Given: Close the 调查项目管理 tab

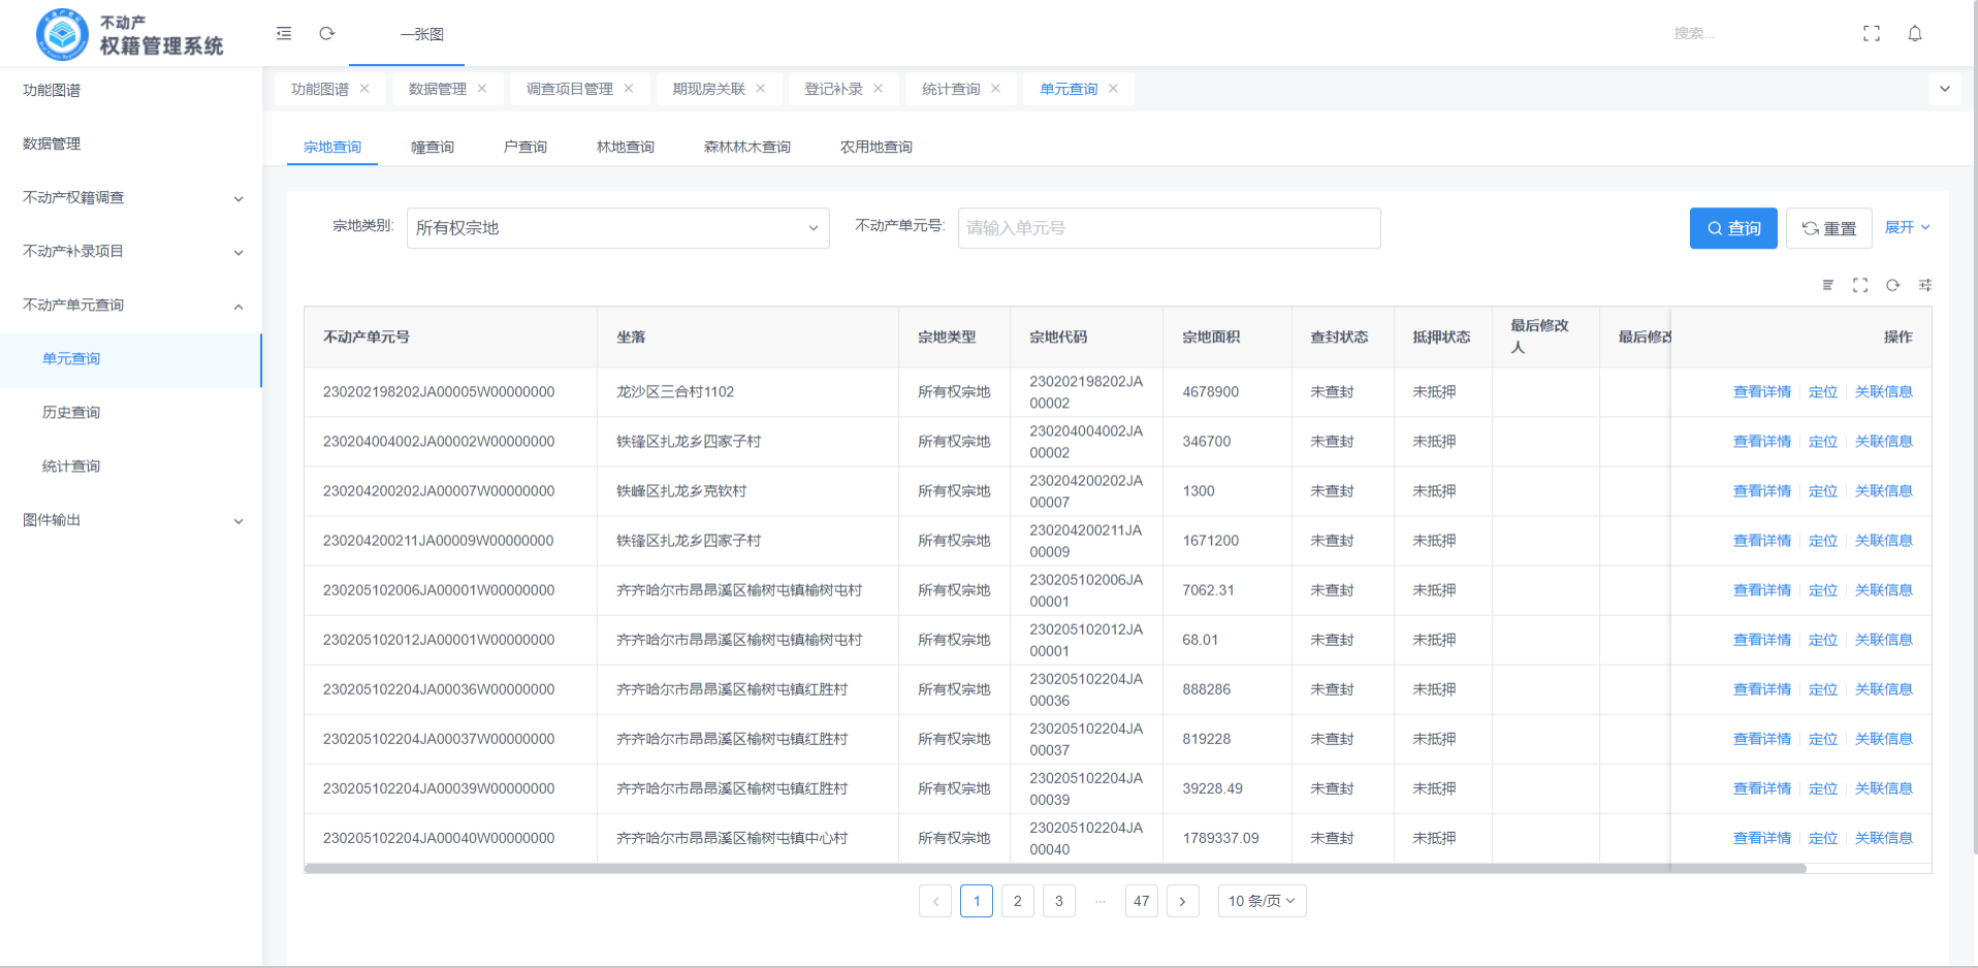Looking at the screenshot, I should [x=629, y=88].
